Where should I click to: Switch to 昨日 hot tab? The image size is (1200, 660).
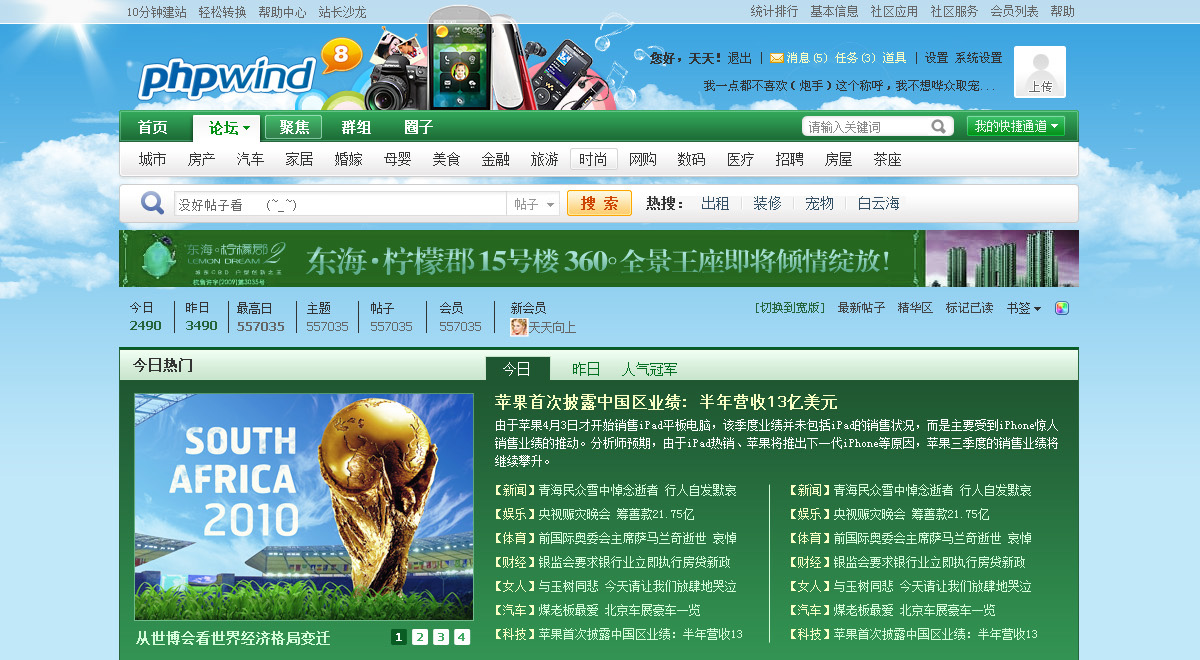586,369
